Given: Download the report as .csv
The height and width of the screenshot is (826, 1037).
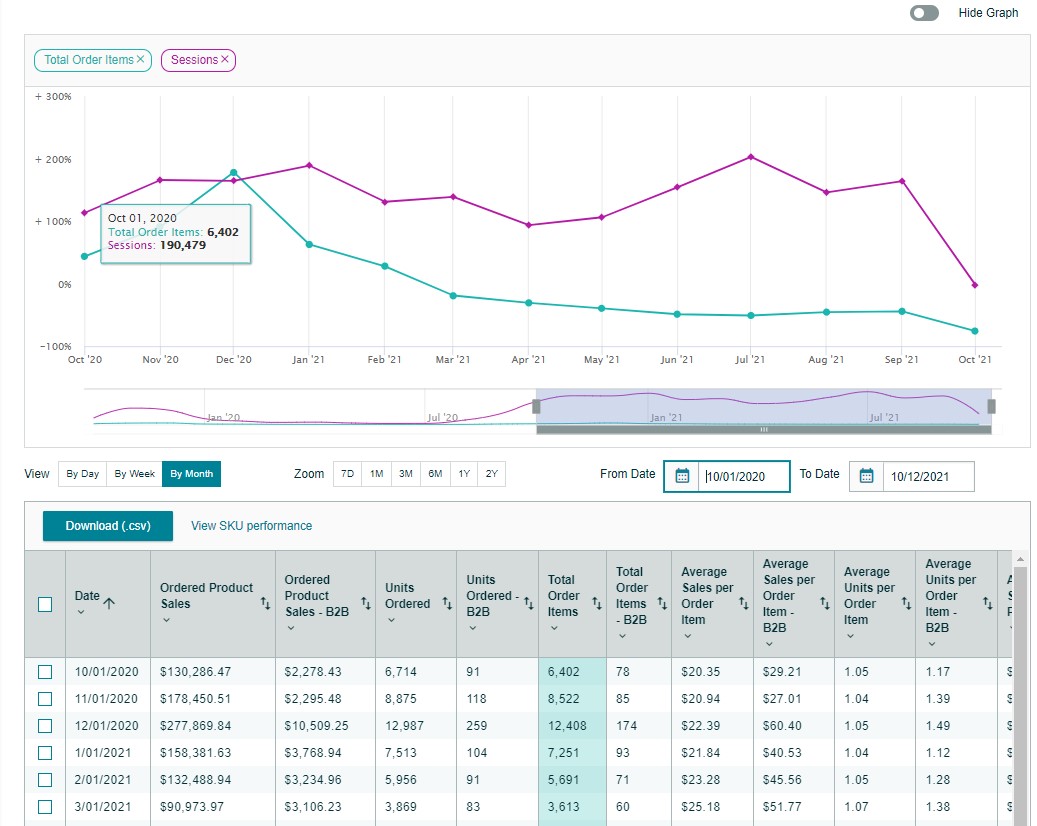Looking at the screenshot, I should [x=108, y=526].
